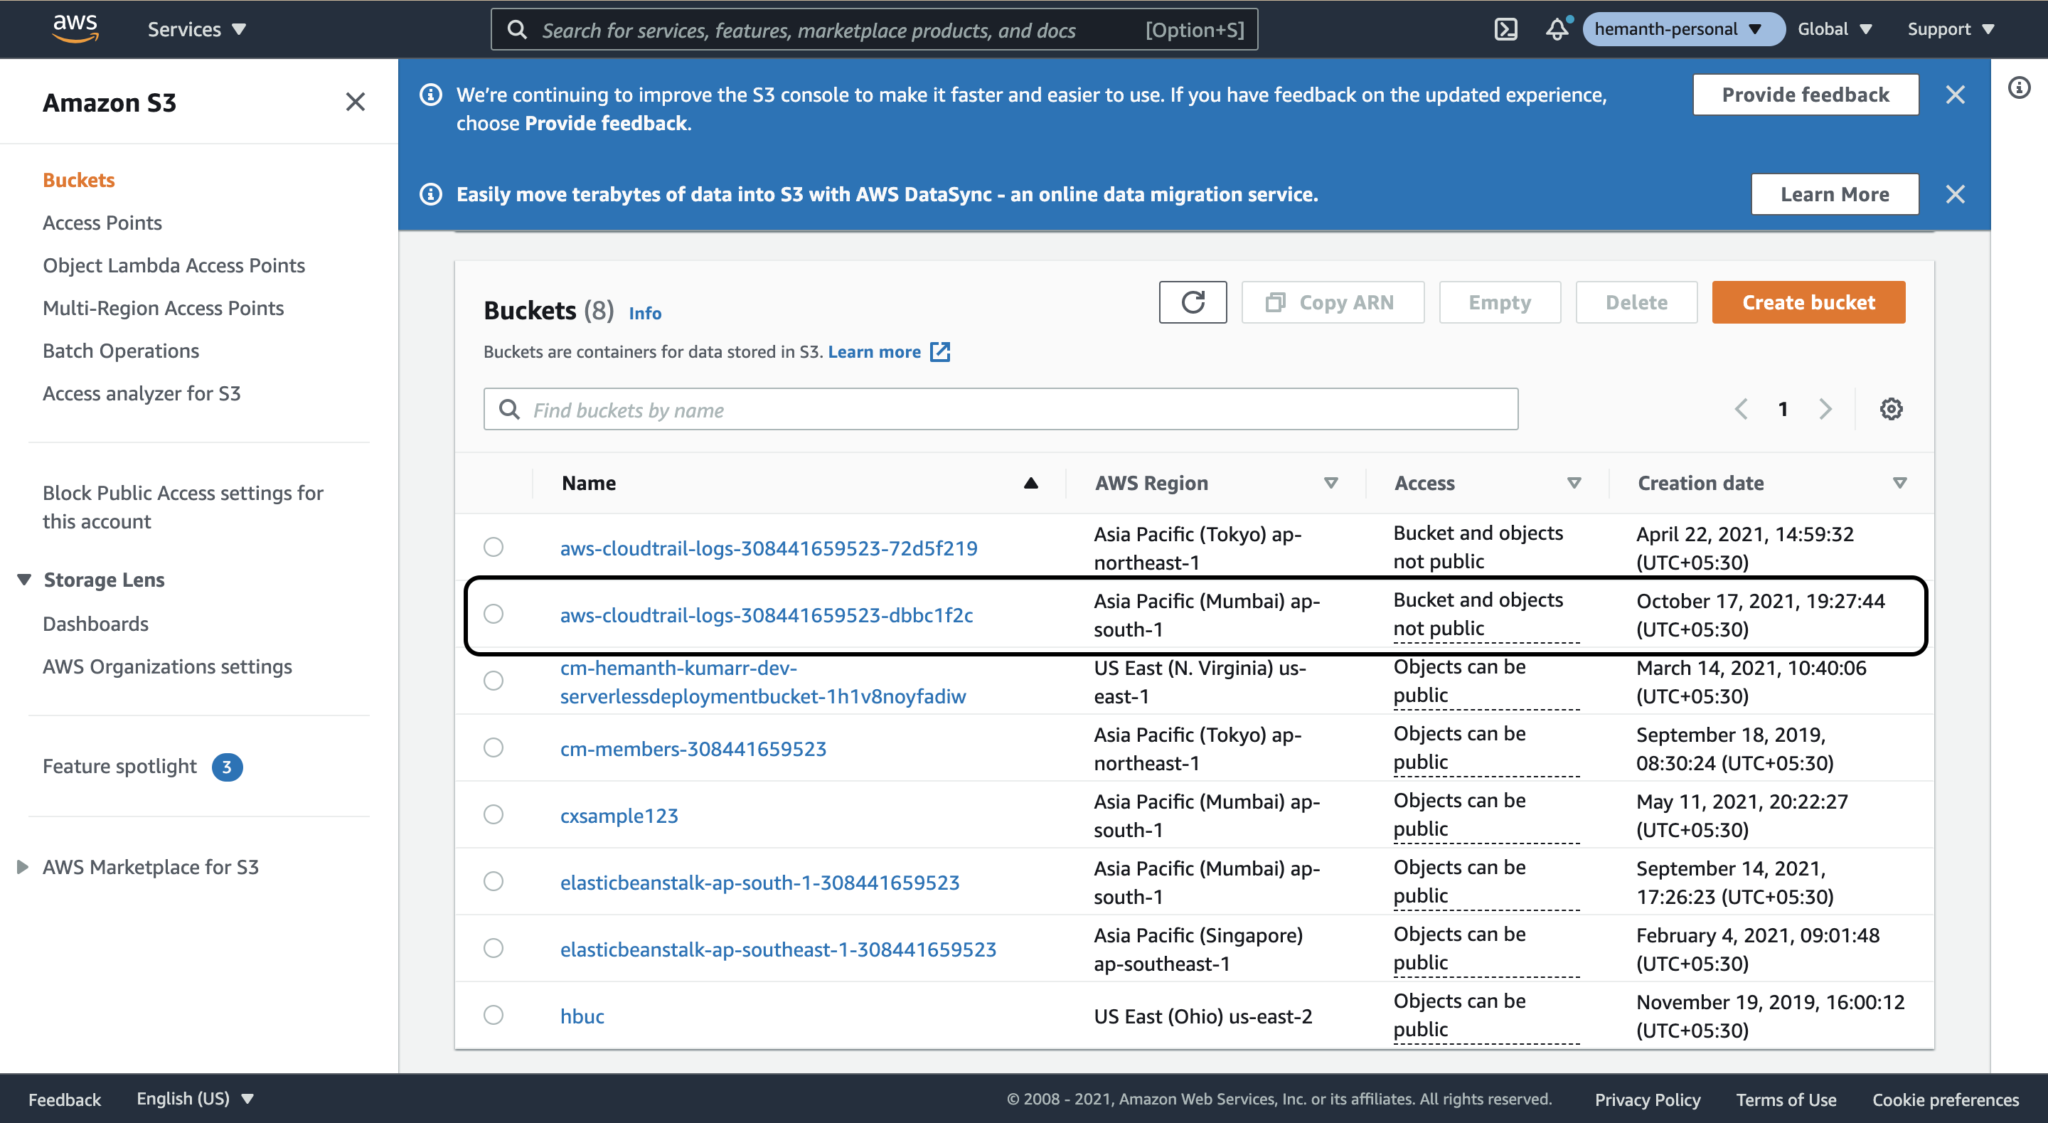Open the hbuc bucket link
The height and width of the screenshot is (1123, 2048).
click(582, 1016)
